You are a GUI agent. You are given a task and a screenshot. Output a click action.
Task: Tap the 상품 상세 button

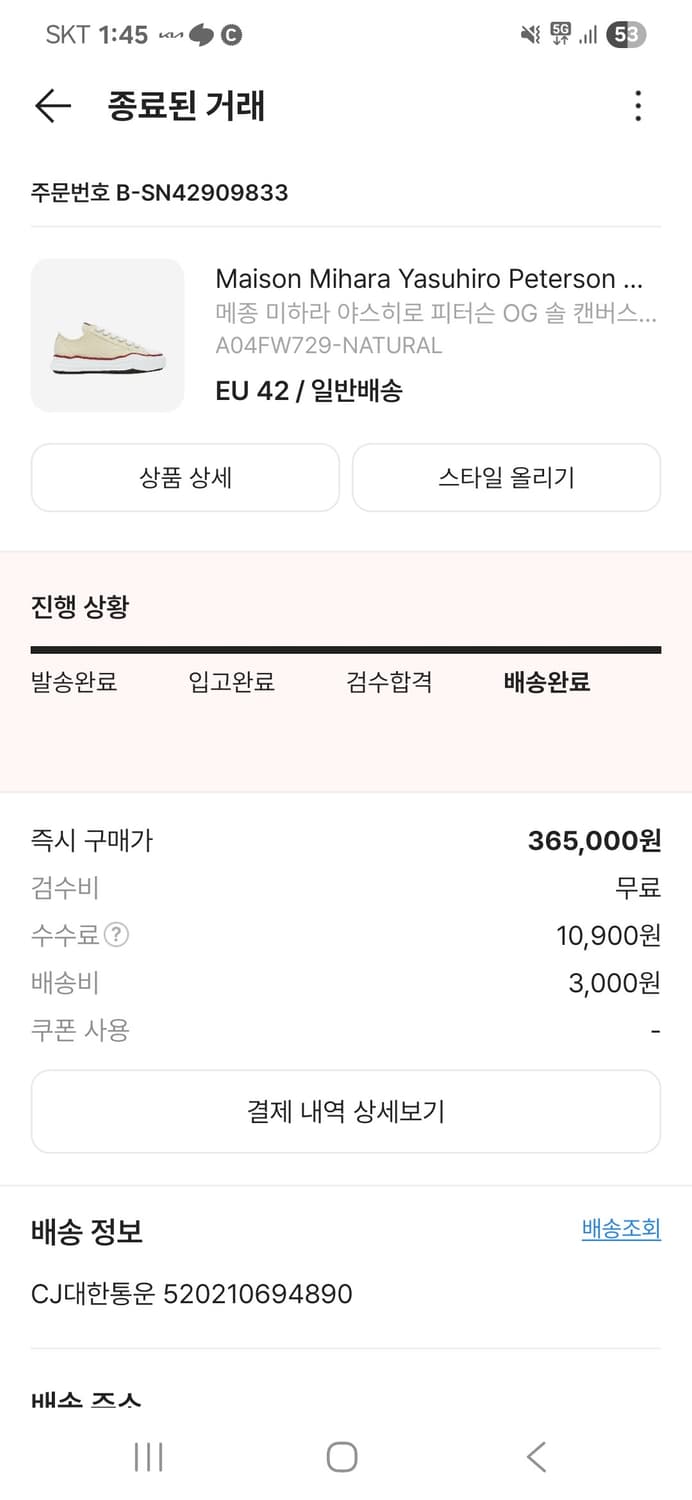[184, 477]
